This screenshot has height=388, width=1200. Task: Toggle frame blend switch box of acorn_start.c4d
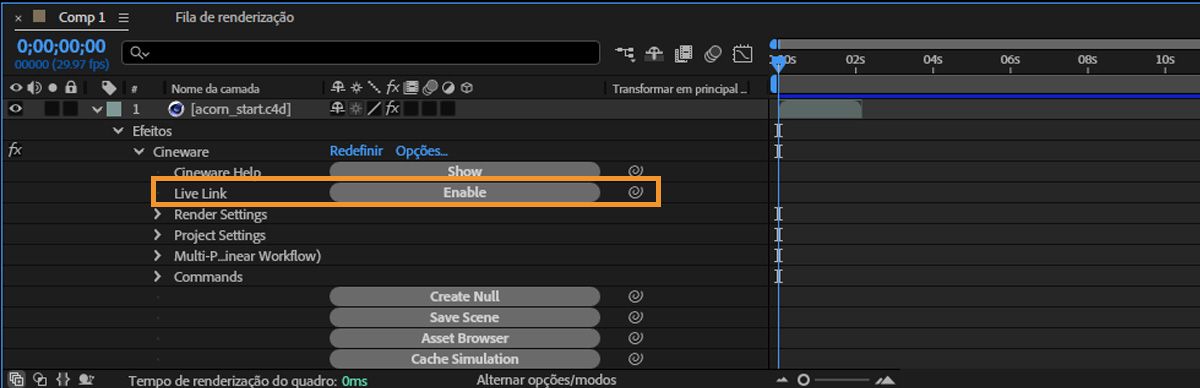(x=411, y=108)
